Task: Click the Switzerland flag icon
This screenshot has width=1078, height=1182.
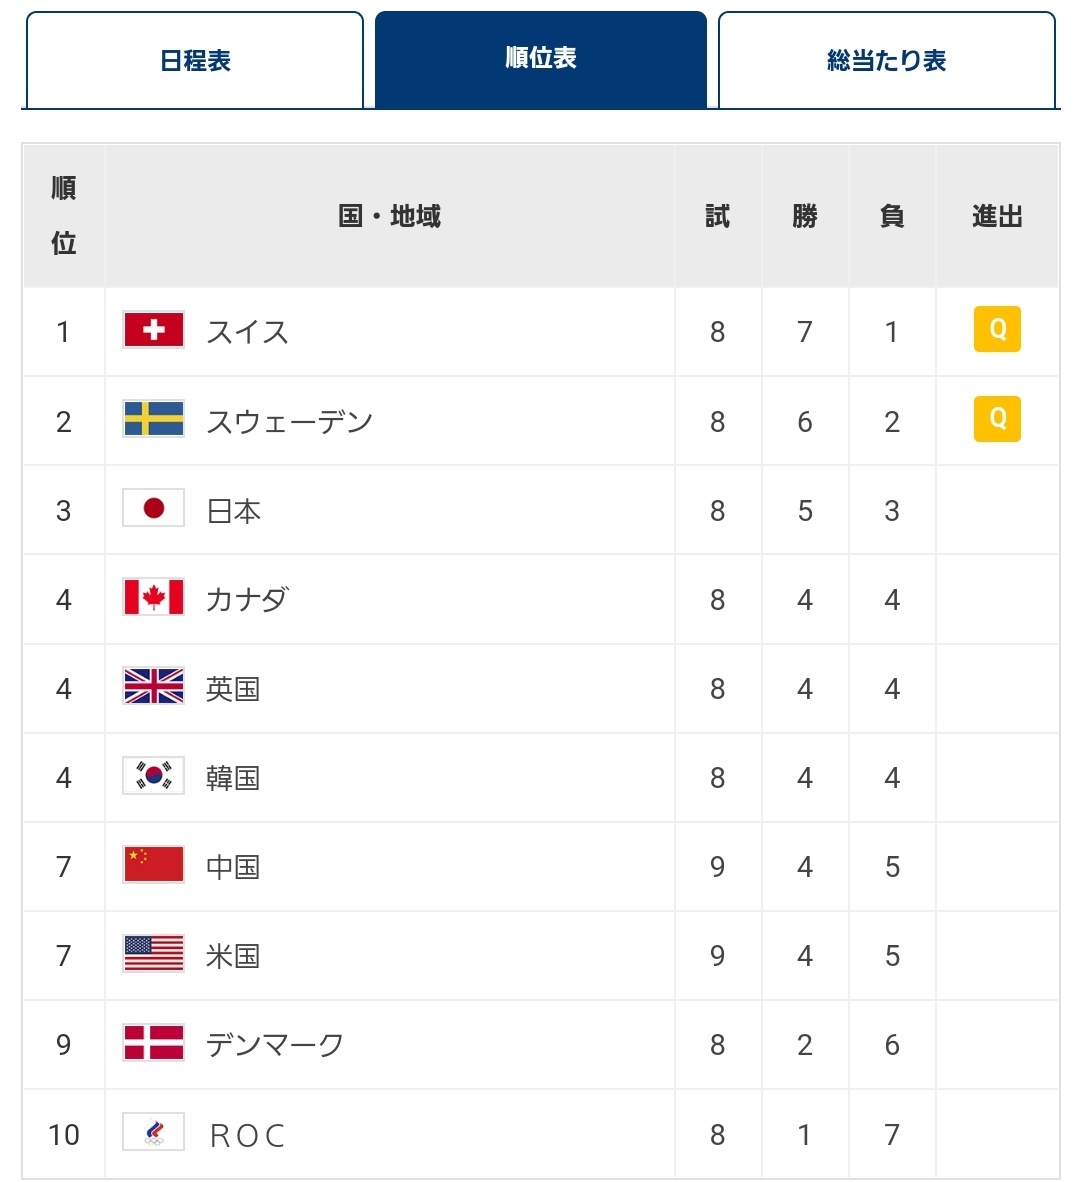Action: click(x=154, y=330)
